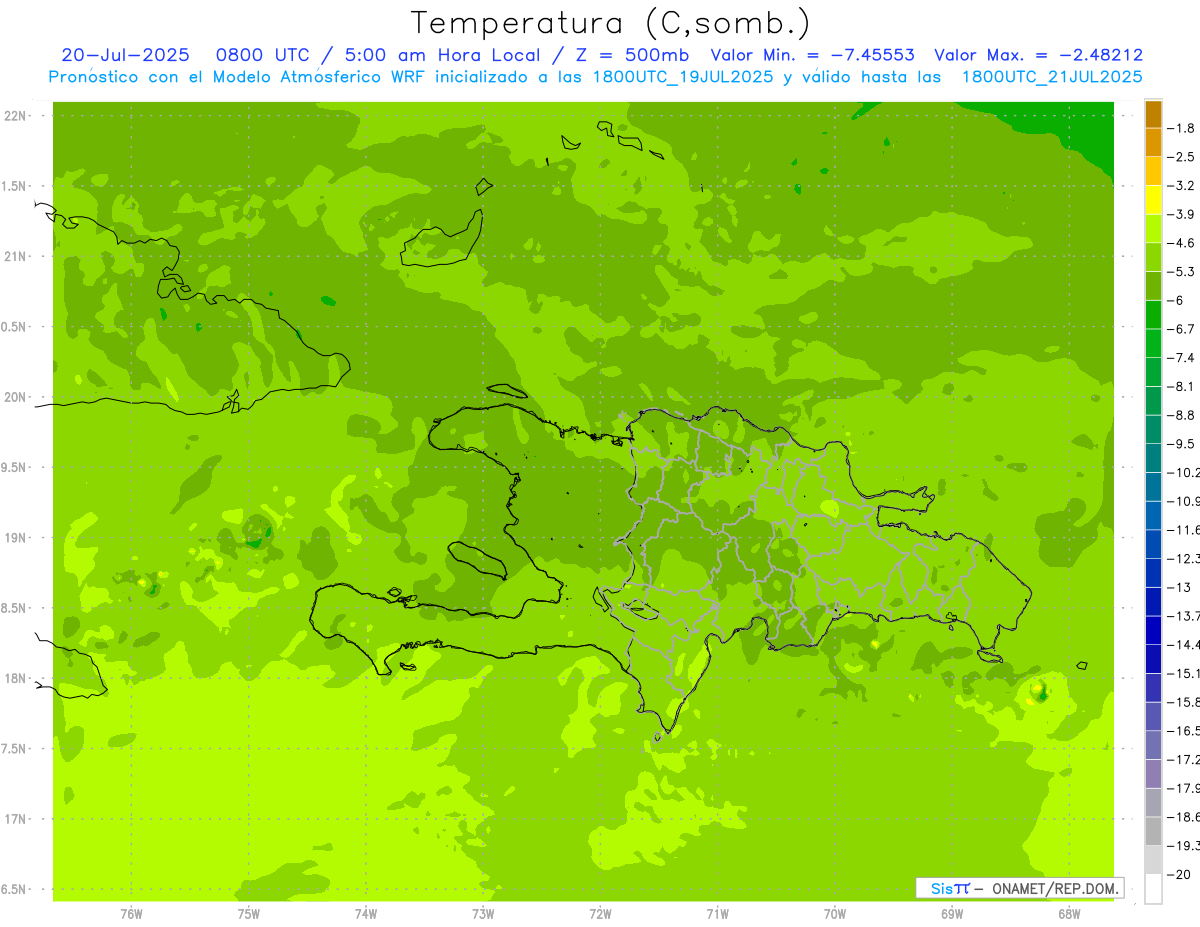Viewport: 1200px width, 927px height.
Task: Pick the dark blue swatch just below -13
Action: [1153, 602]
